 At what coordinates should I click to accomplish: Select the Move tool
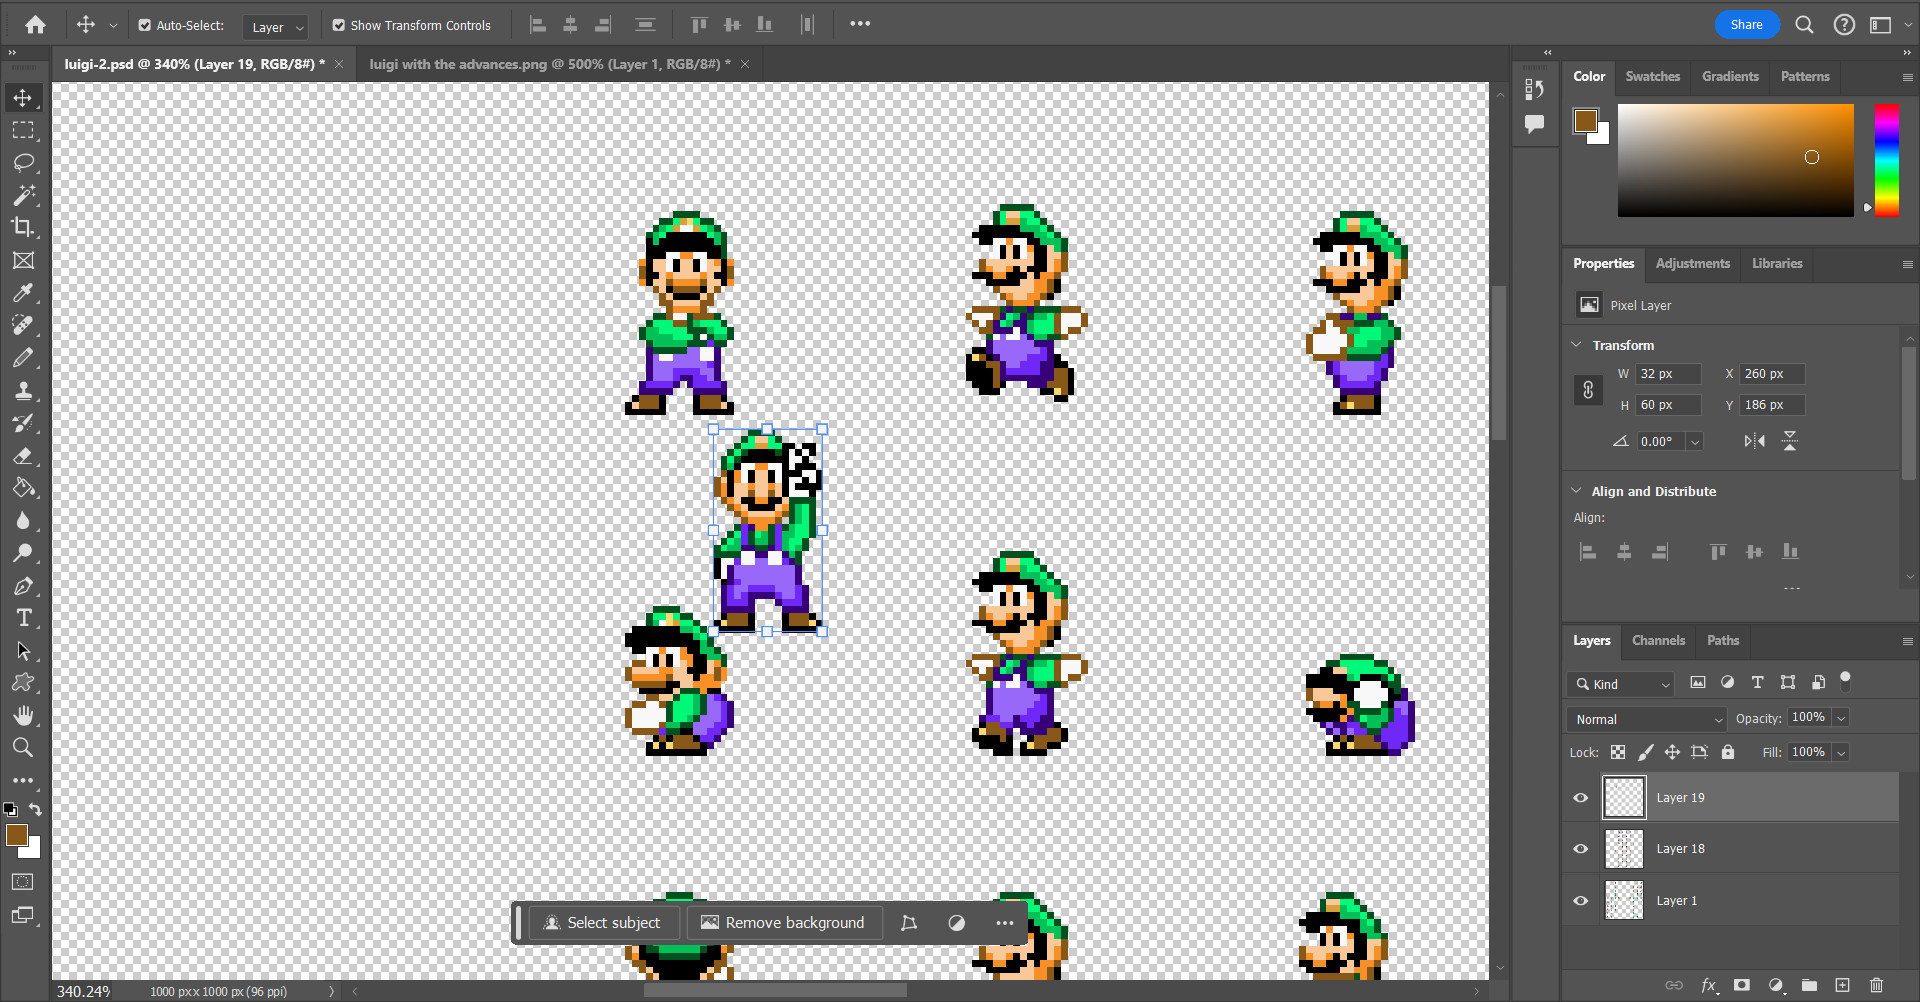(24, 98)
